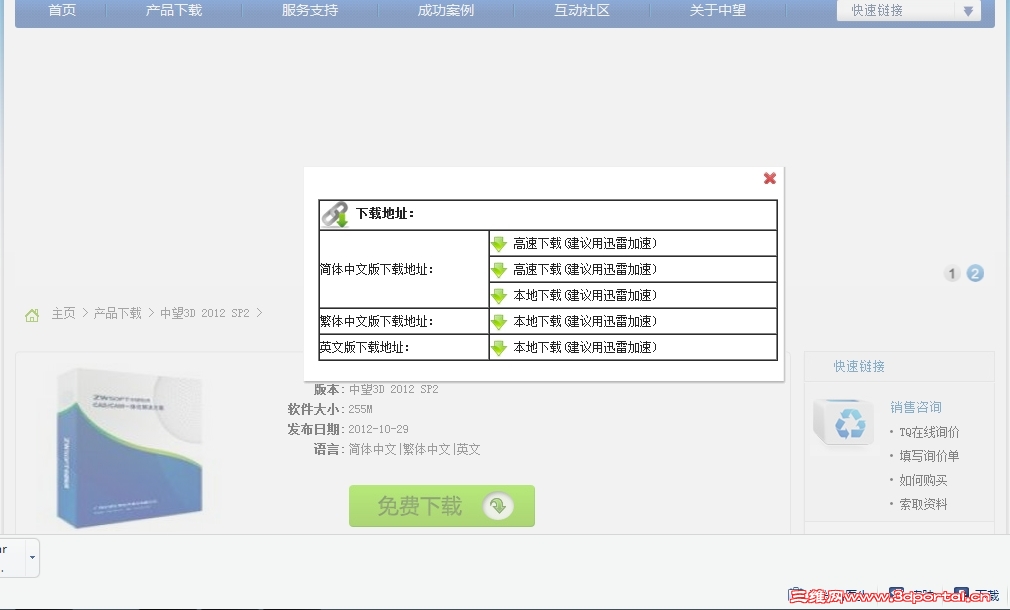Click the home icon in breadcrumb
The image size is (1010, 610).
pyautogui.click(x=32, y=315)
